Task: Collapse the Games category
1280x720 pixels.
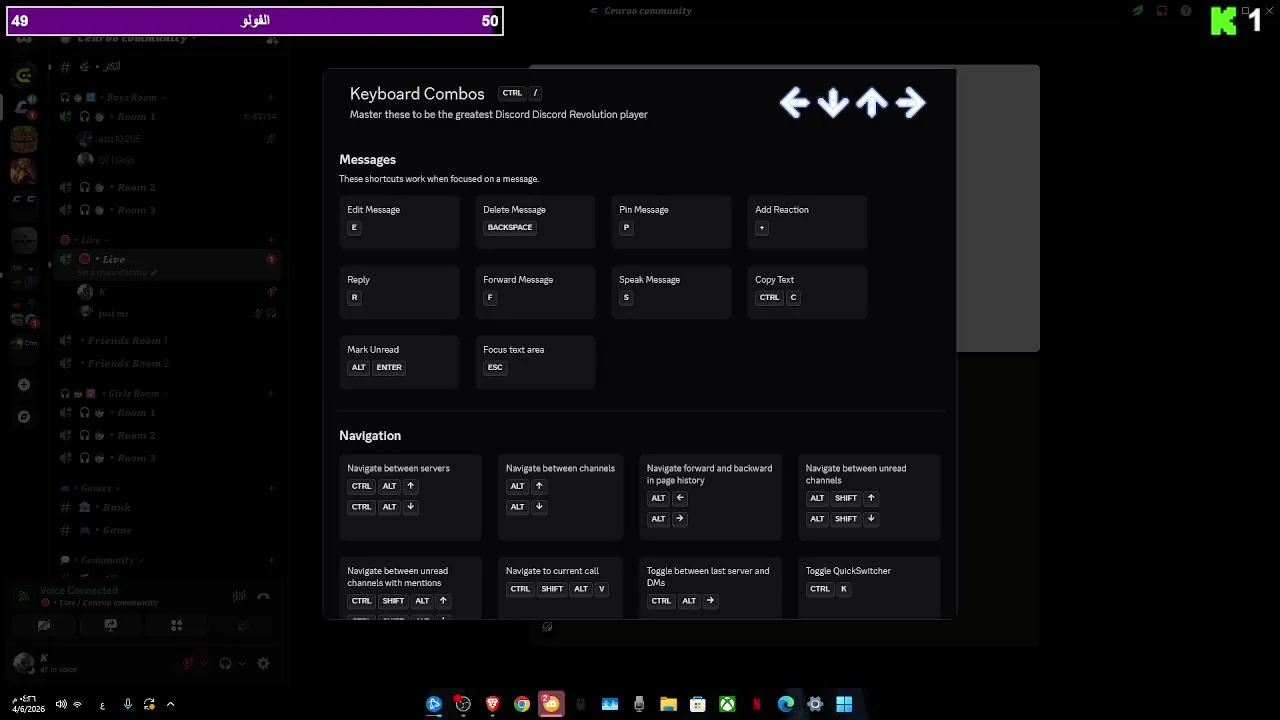Action: (90, 489)
